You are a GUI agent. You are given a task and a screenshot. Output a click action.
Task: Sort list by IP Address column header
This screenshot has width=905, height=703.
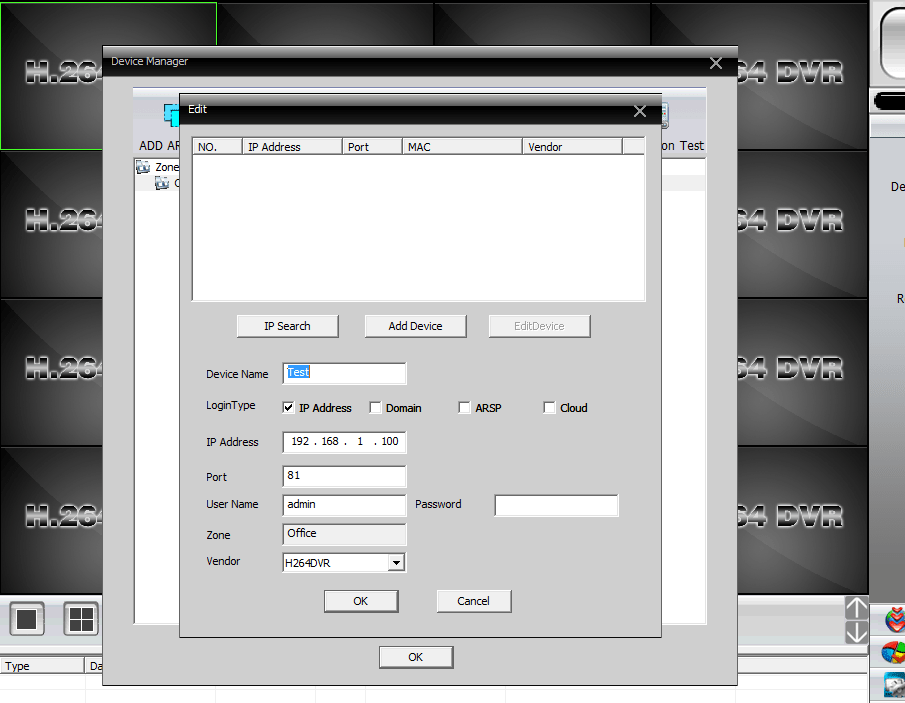coord(292,147)
